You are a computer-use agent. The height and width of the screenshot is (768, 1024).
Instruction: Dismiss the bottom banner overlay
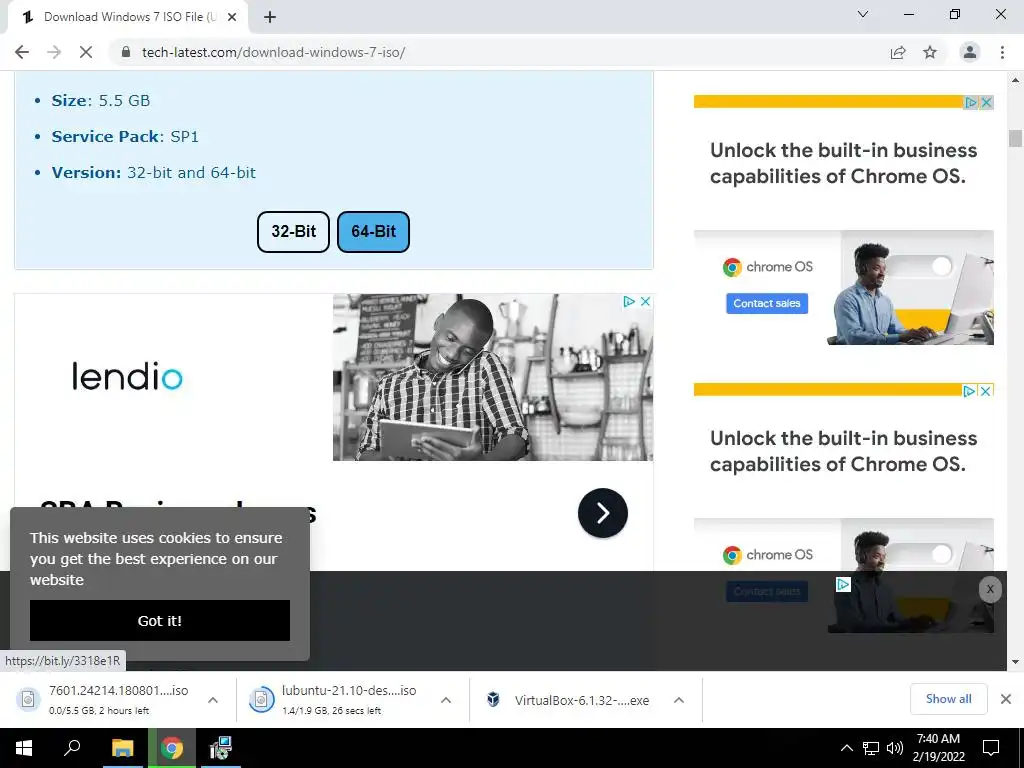click(x=990, y=589)
